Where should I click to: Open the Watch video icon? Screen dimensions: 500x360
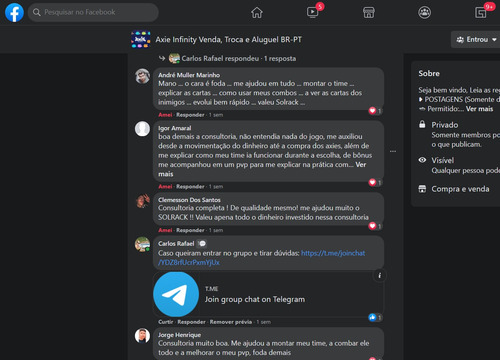(313, 13)
